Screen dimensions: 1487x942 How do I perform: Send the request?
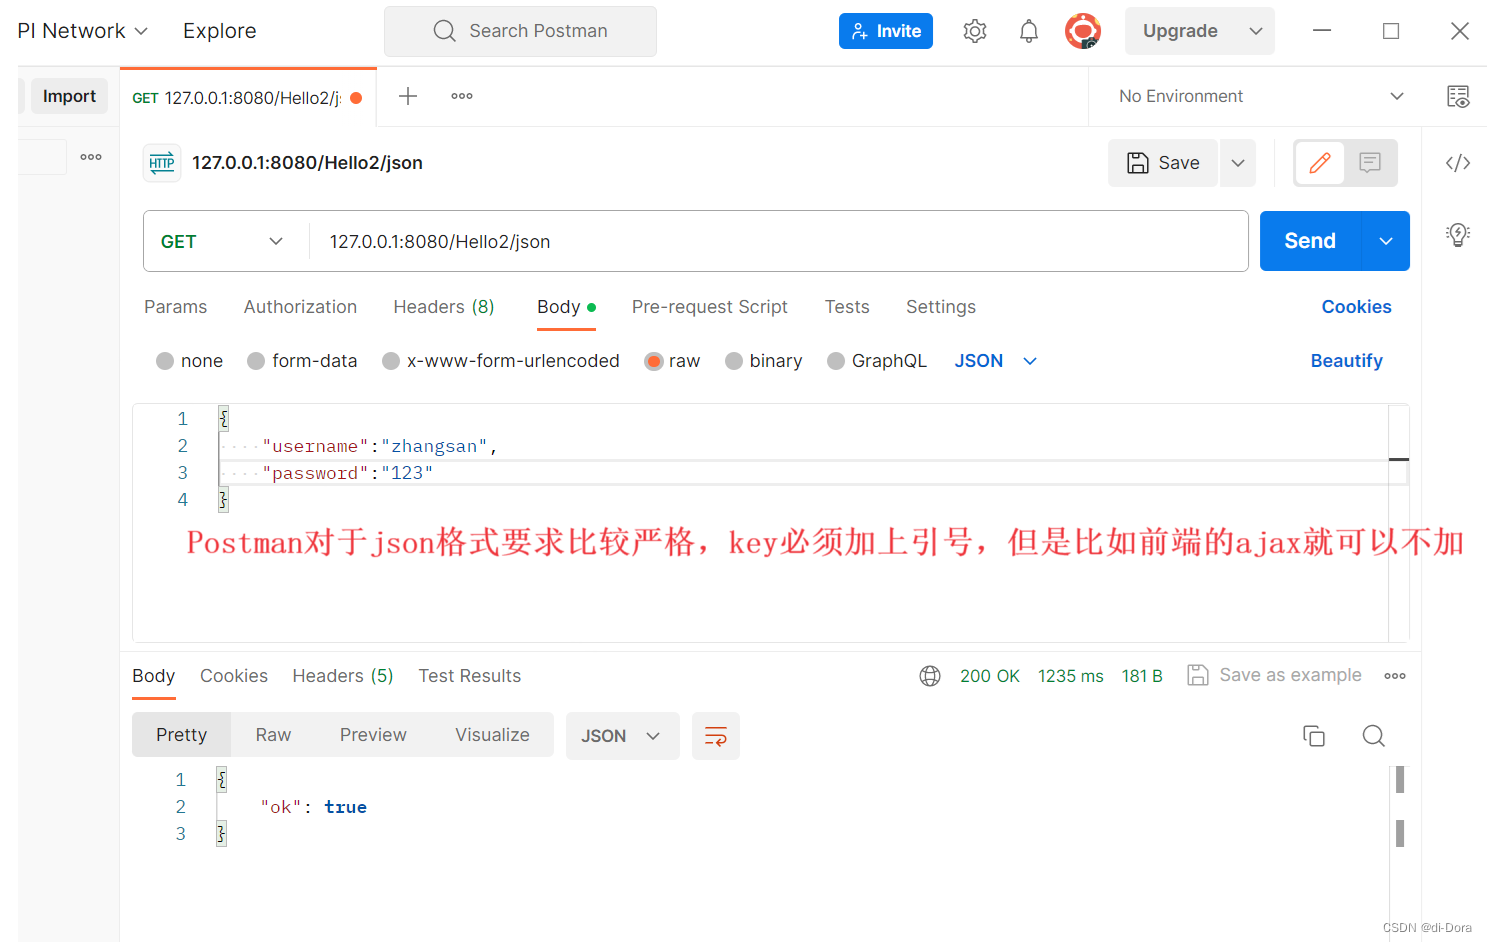[1310, 241]
